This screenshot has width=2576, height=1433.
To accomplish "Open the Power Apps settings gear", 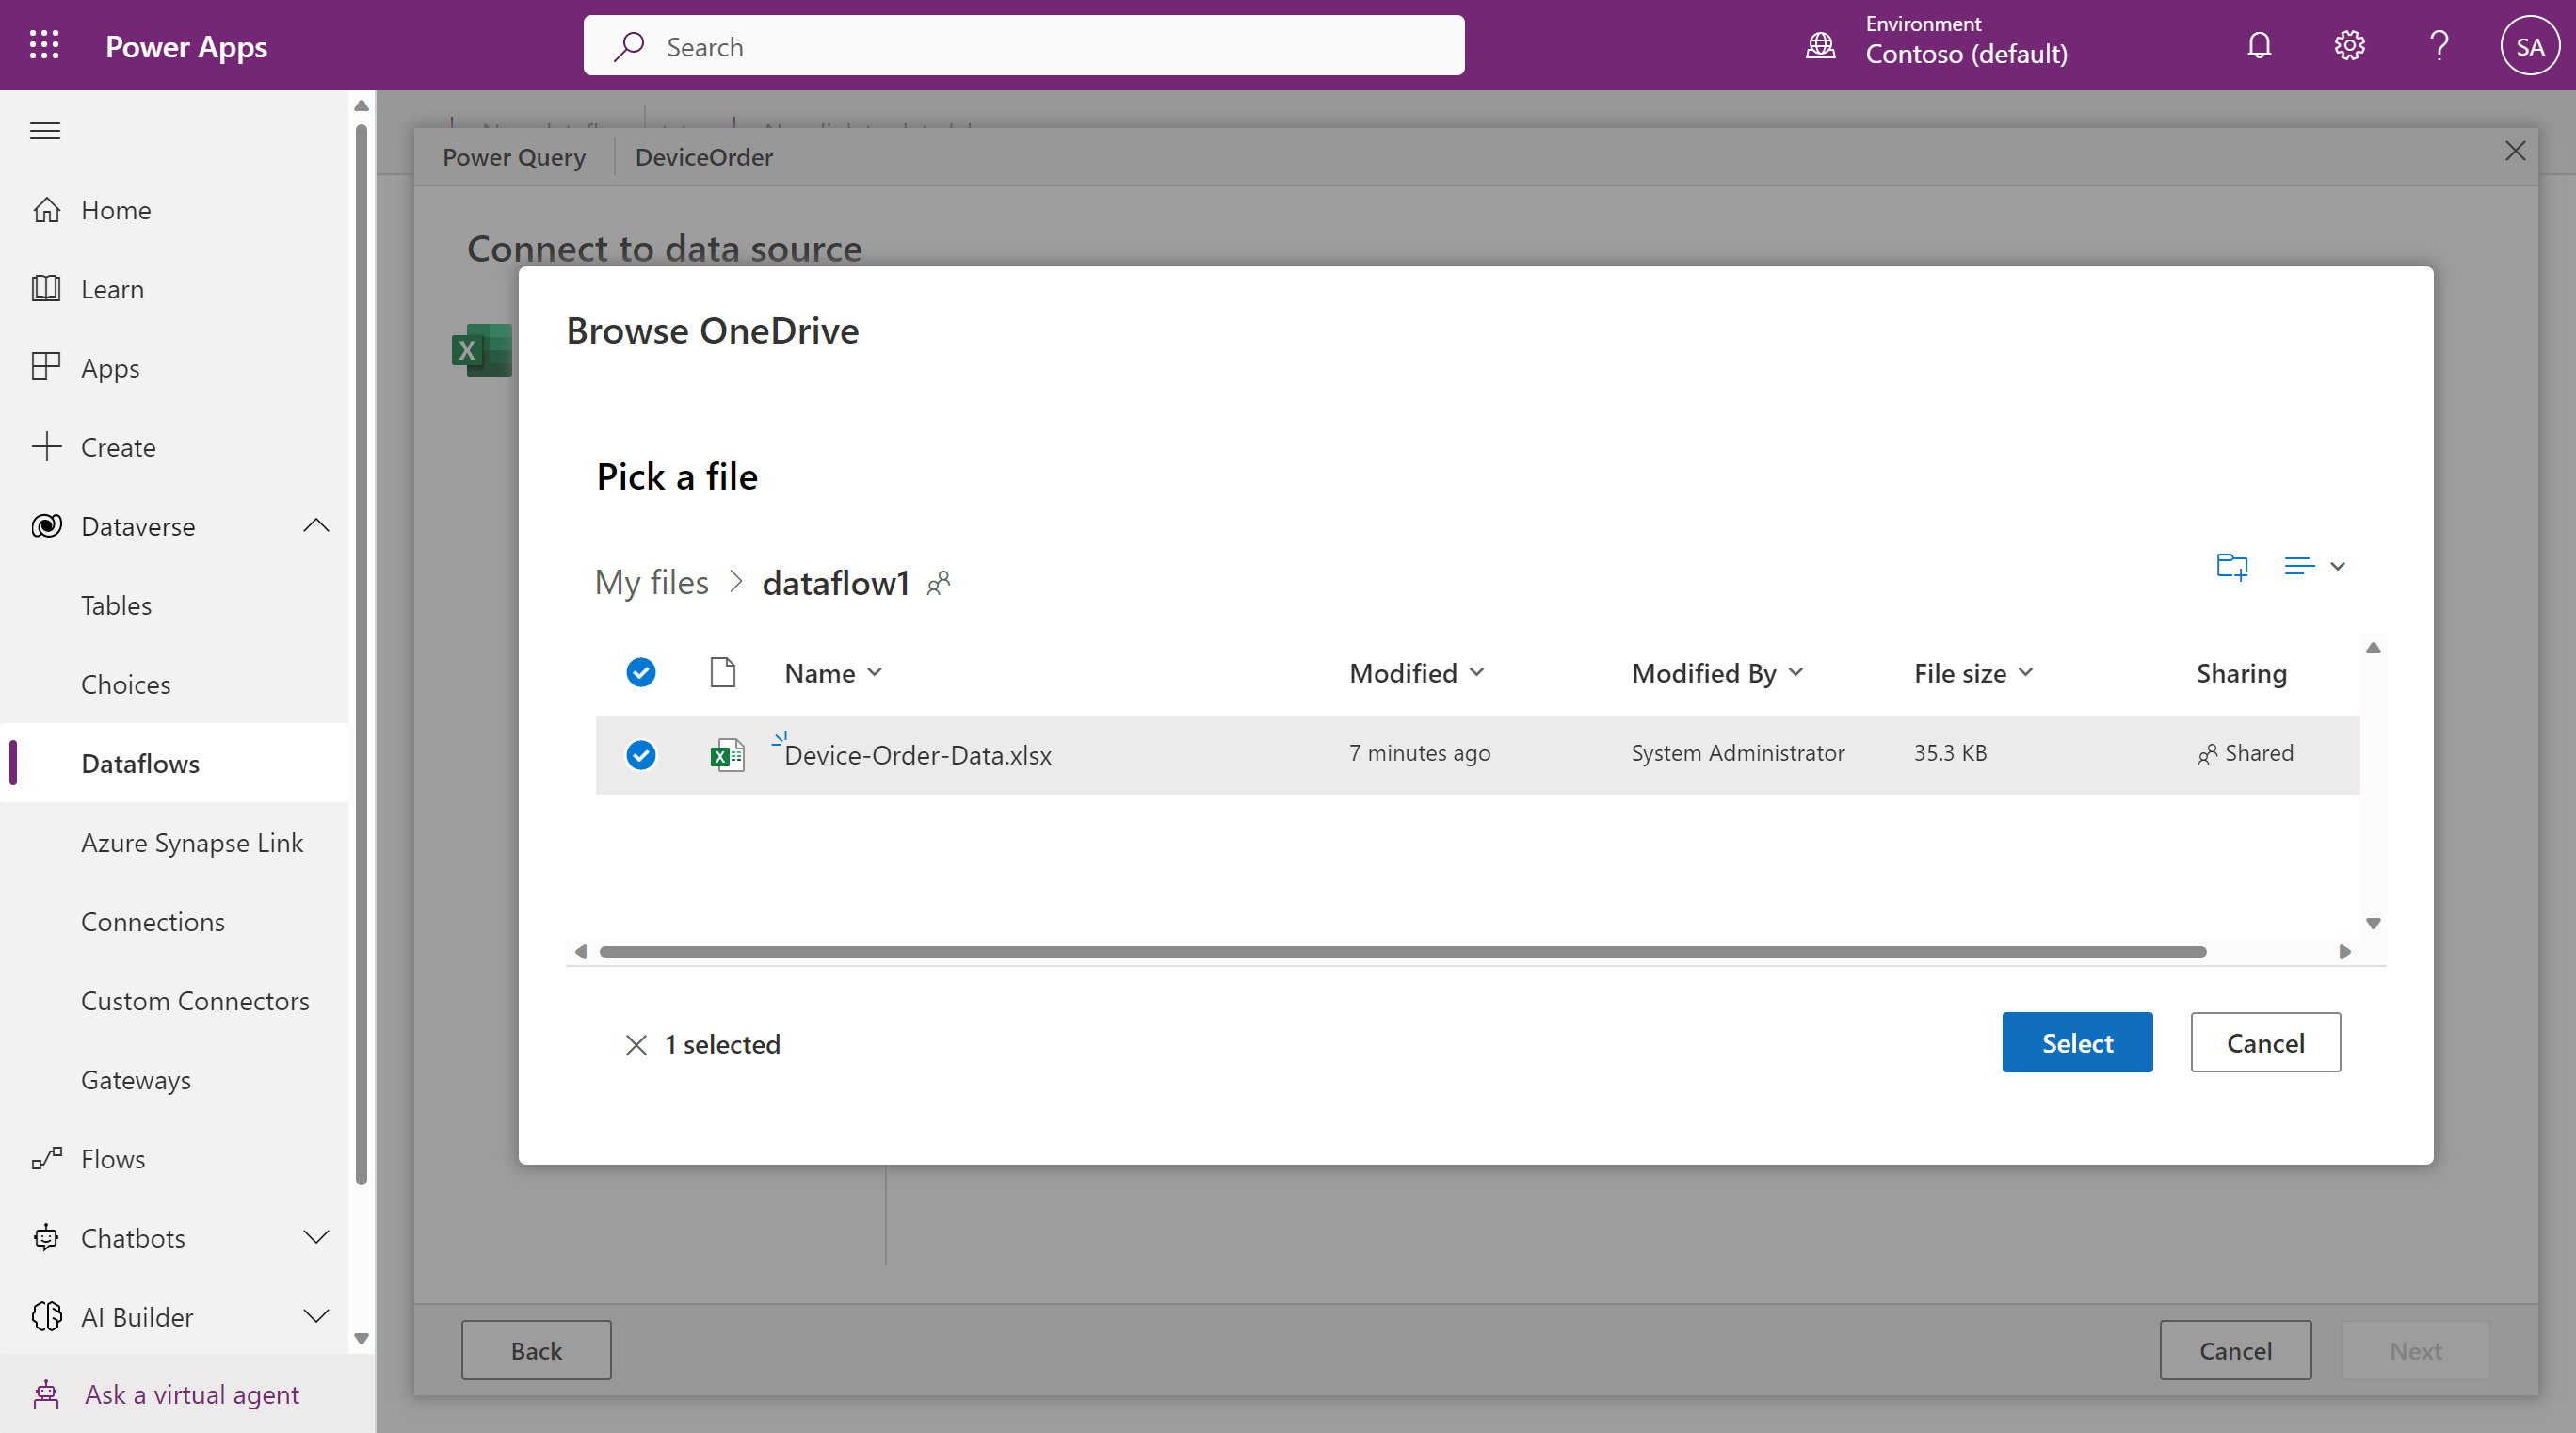I will 2349,45.
